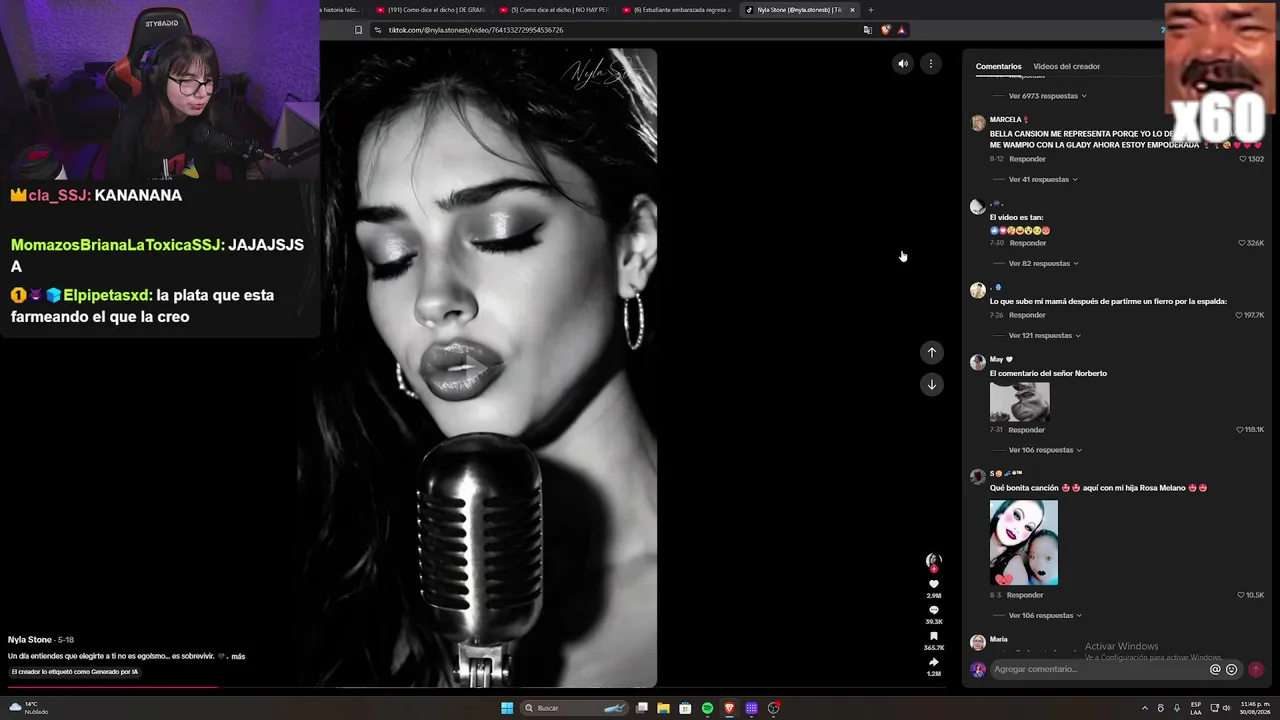This screenshot has height=720, width=1280.
Task: Like May's comment showing 118.1K
Action: [x=1240, y=430]
